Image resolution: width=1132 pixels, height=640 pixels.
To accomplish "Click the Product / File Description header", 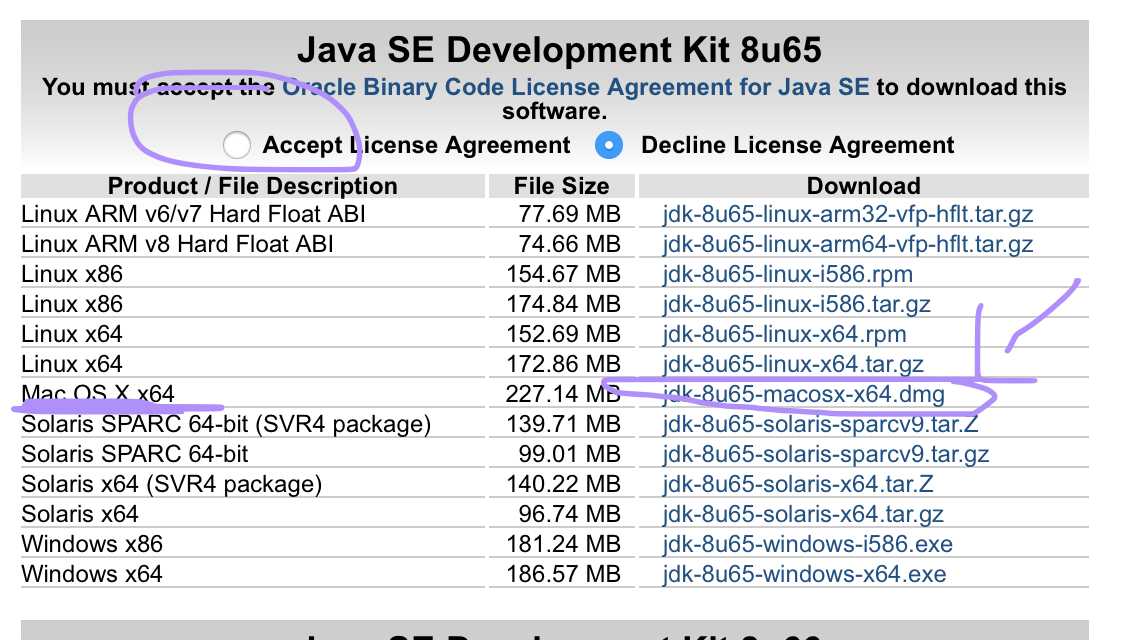I will coord(253,186).
